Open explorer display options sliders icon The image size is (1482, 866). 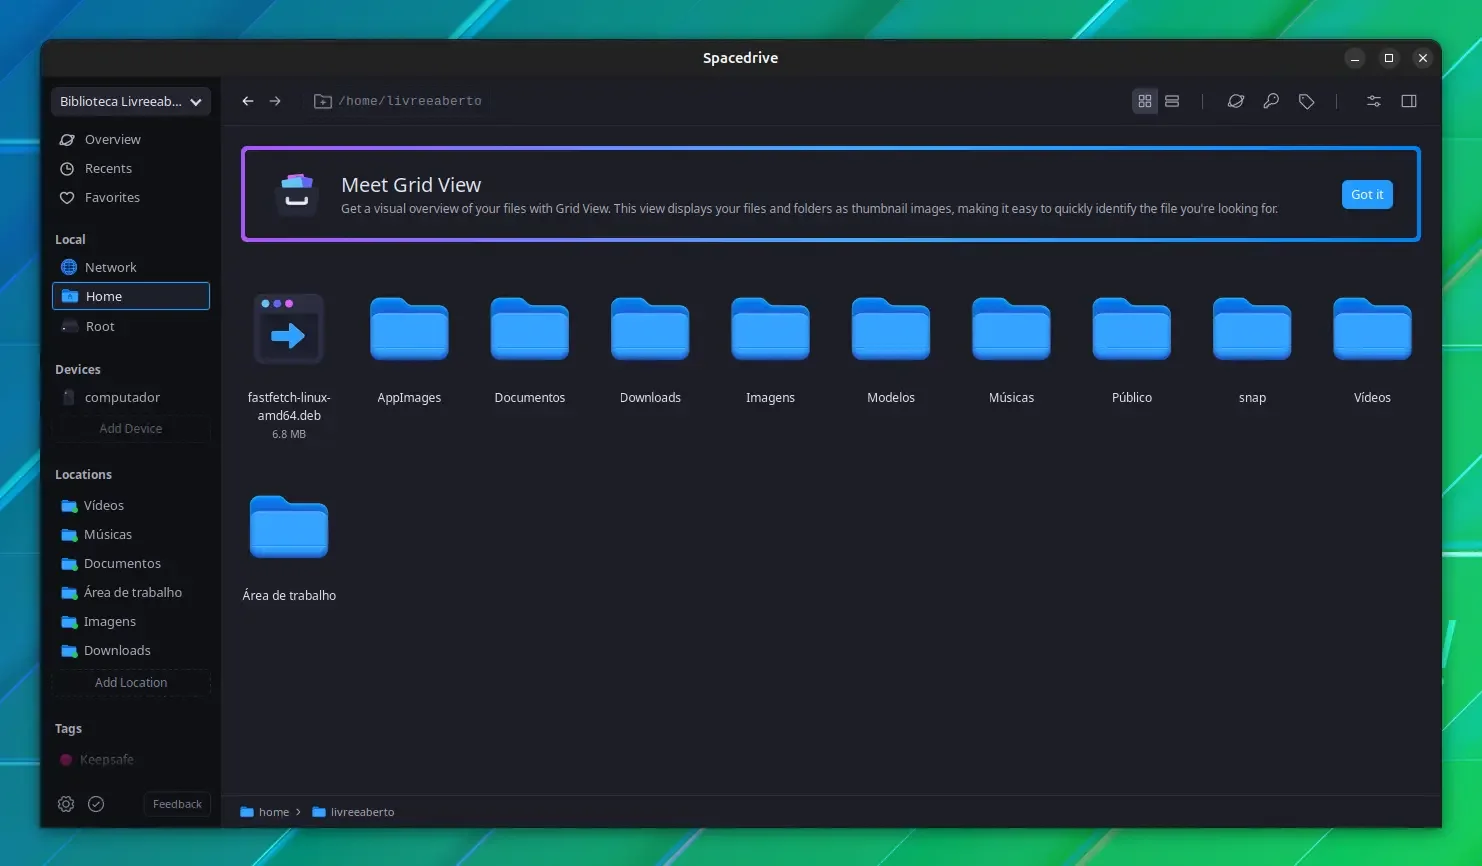(1374, 101)
